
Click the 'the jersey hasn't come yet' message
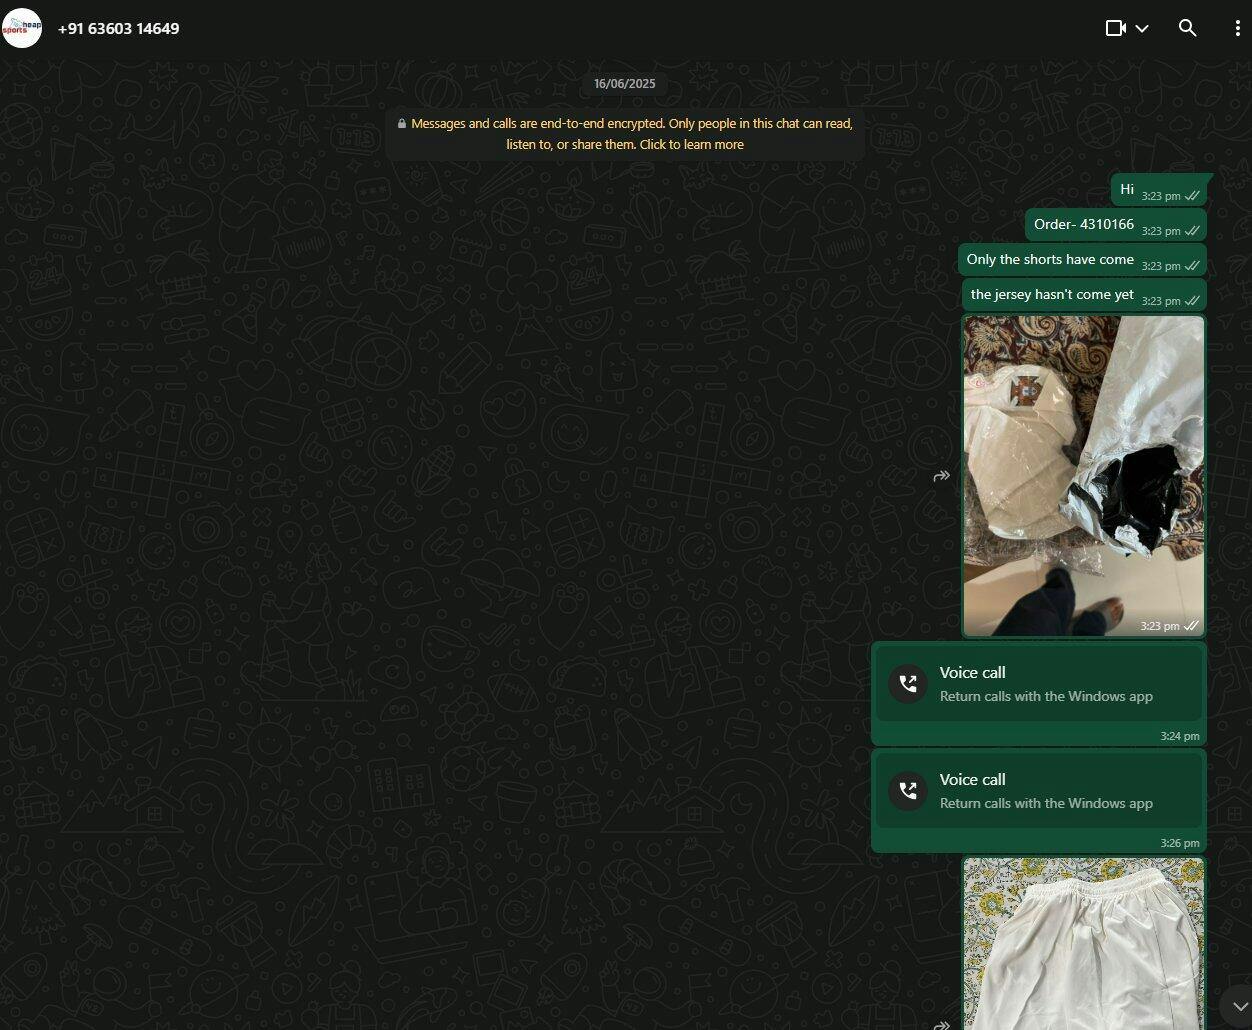coord(1052,295)
